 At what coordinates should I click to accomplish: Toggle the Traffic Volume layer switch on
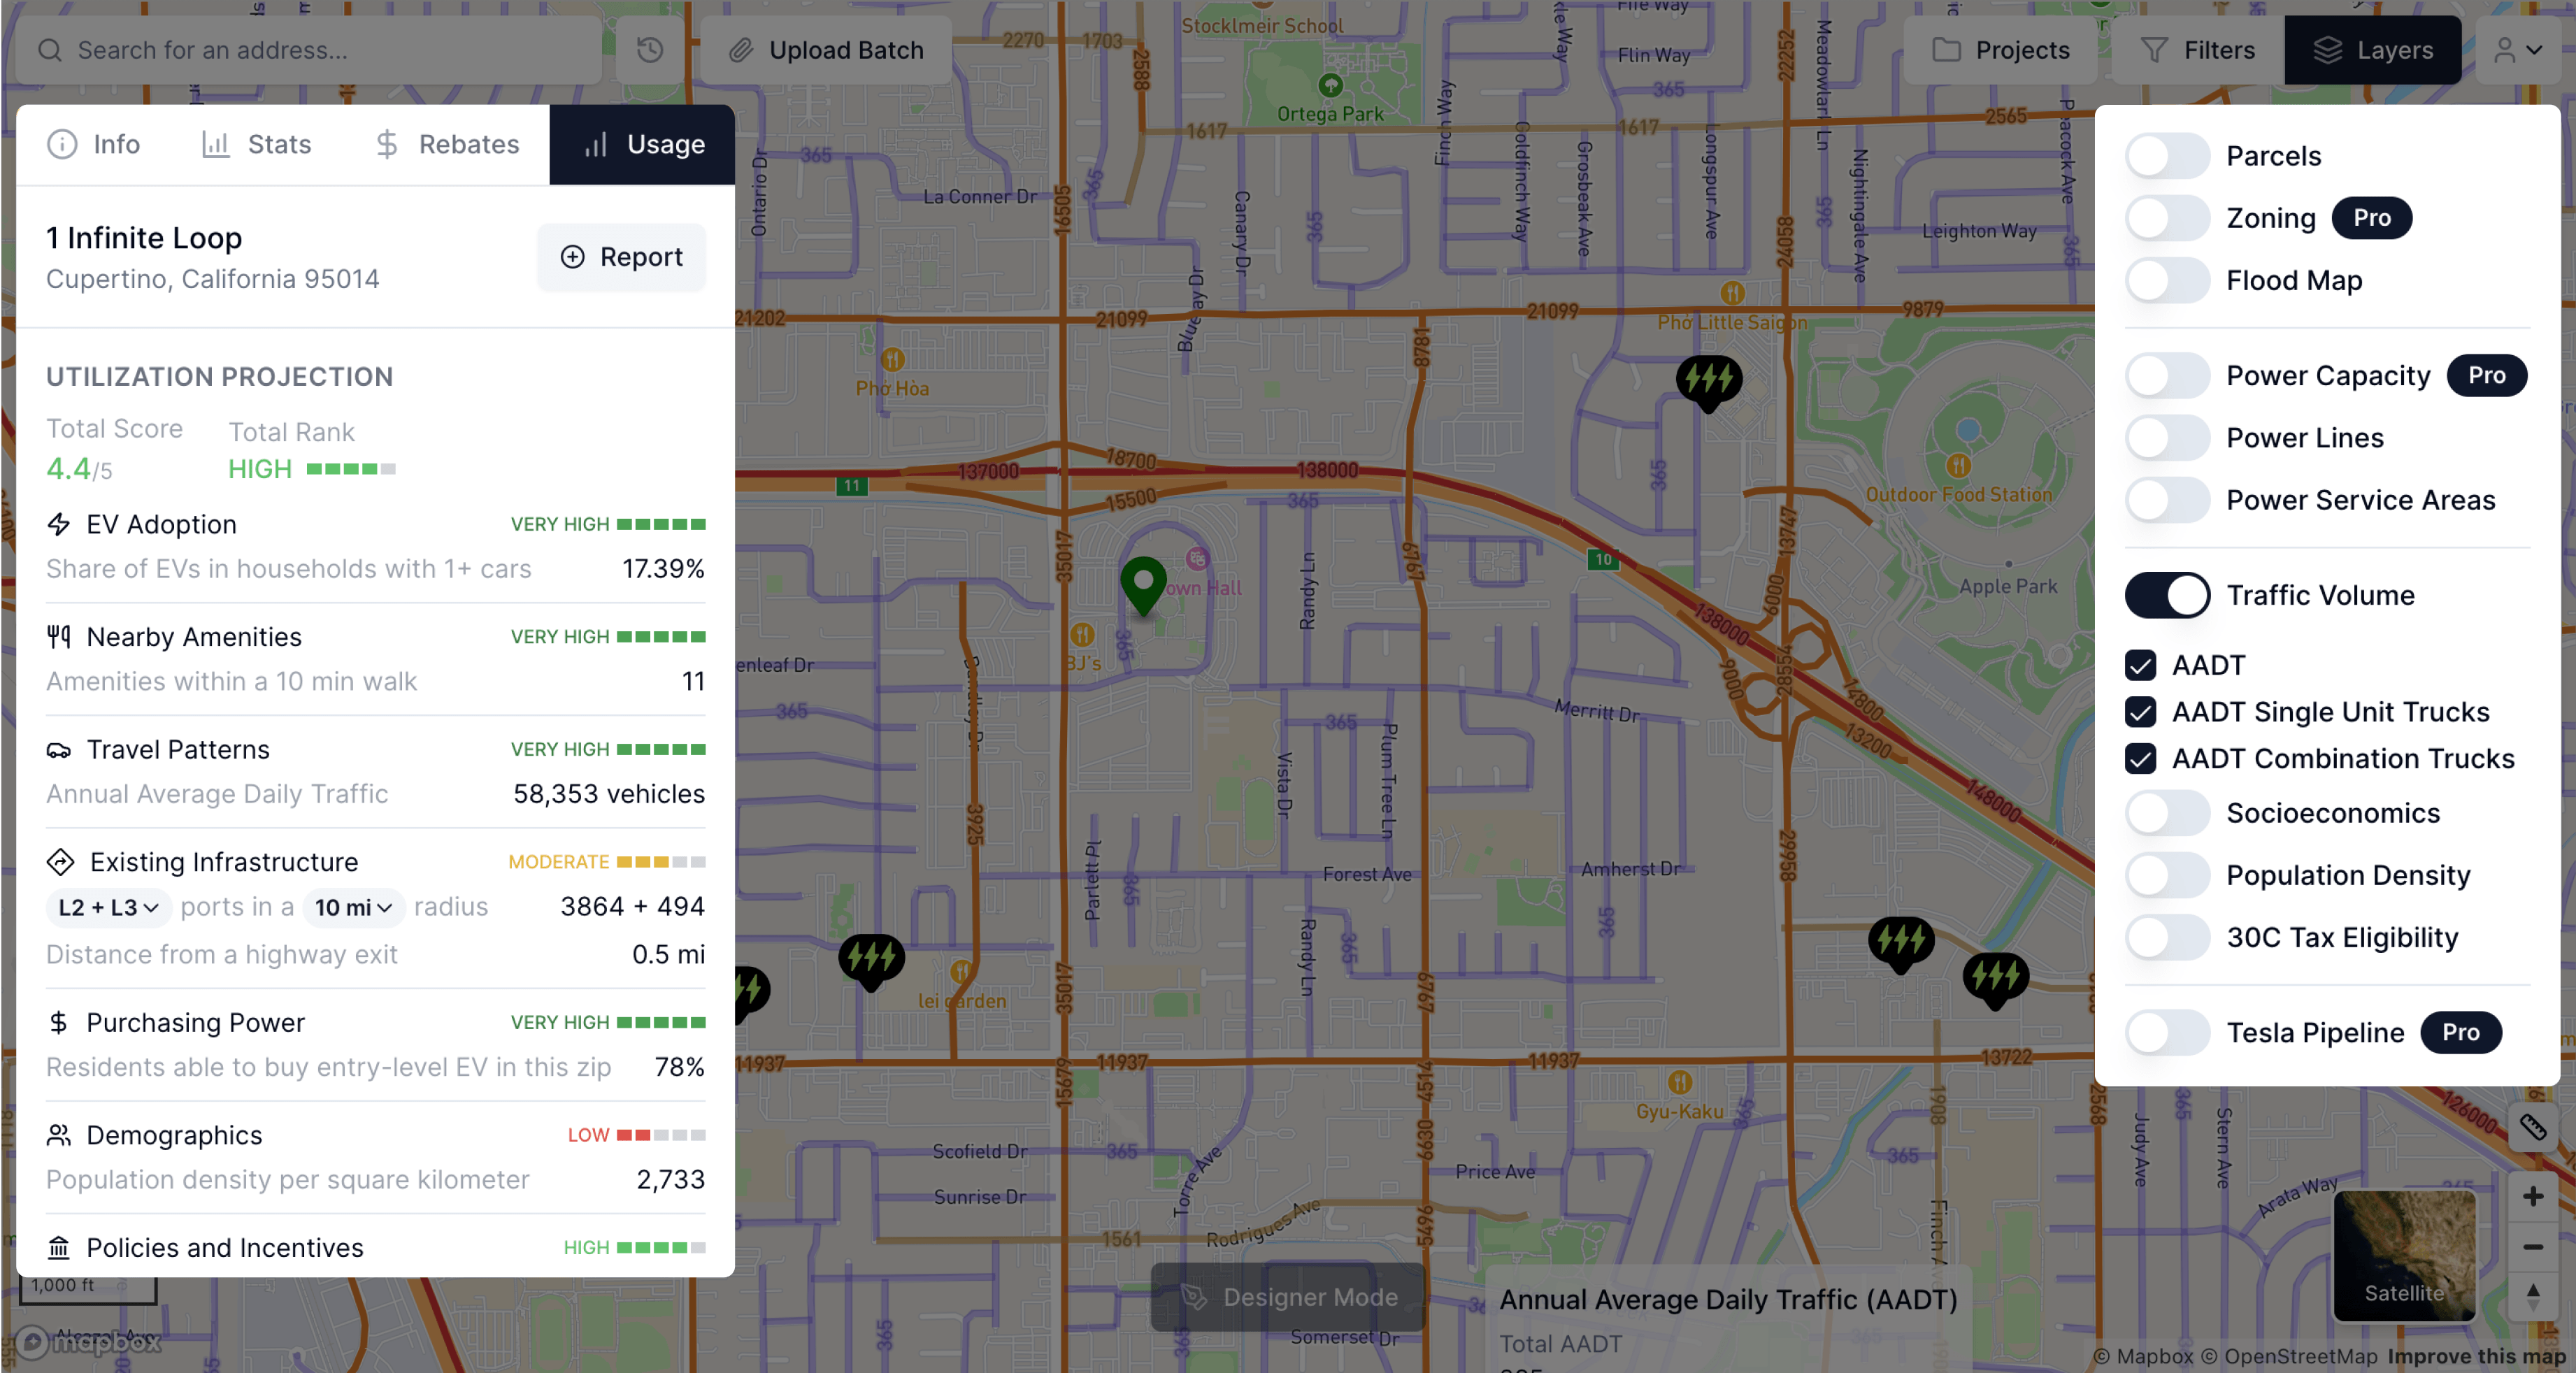2167,594
